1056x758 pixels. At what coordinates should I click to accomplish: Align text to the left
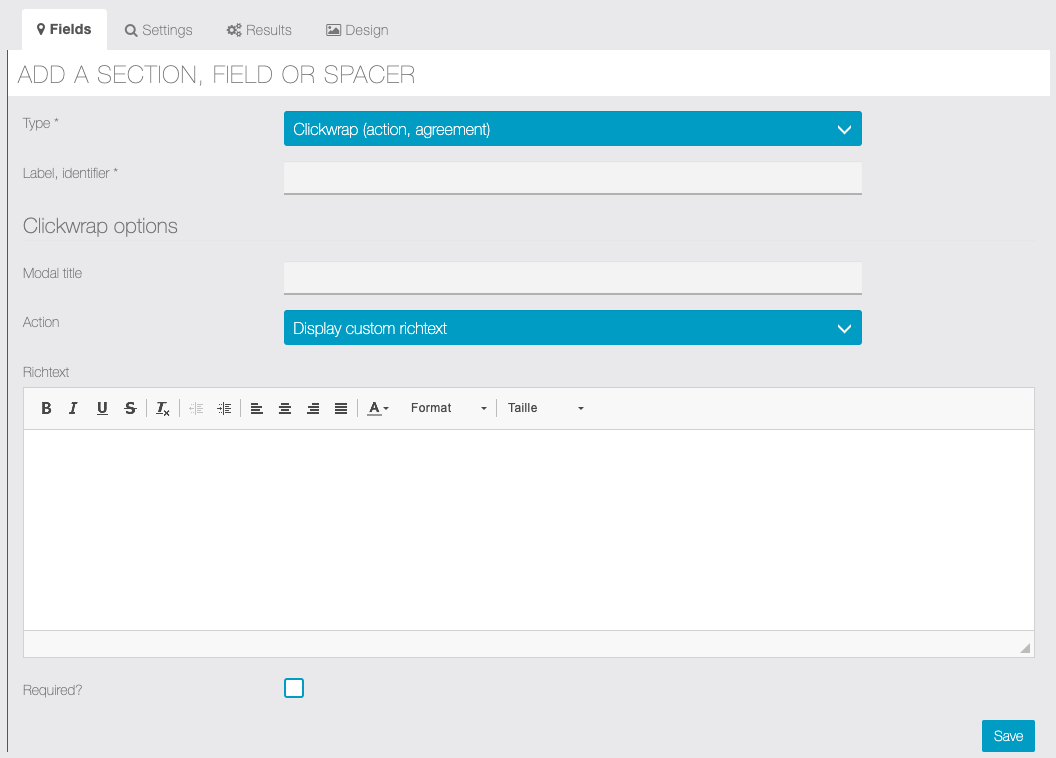click(257, 408)
